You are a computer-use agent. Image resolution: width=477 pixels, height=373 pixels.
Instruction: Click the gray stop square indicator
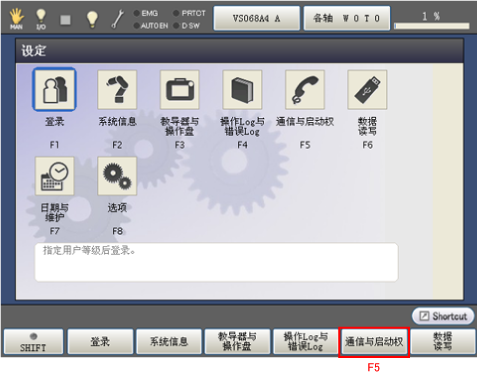(65, 20)
